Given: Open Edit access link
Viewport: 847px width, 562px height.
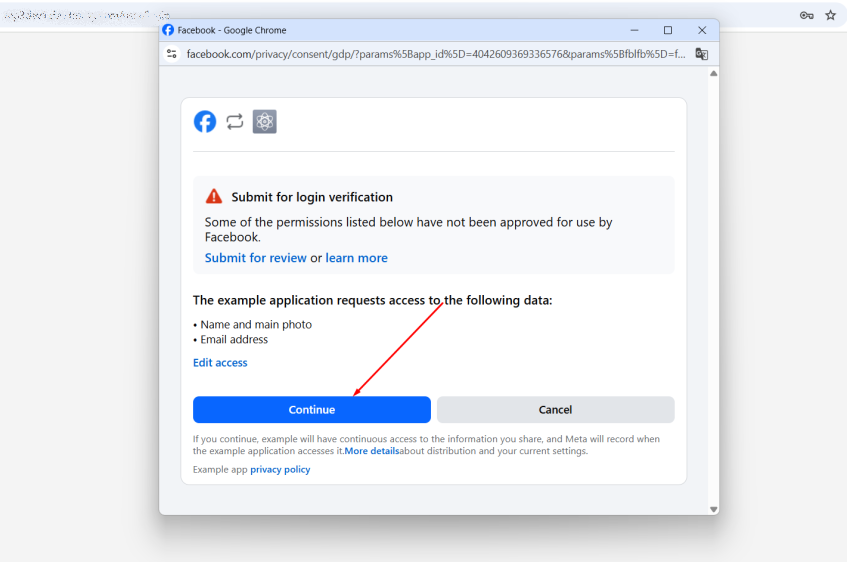Looking at the screenshot, I should [x=220, y=363].
